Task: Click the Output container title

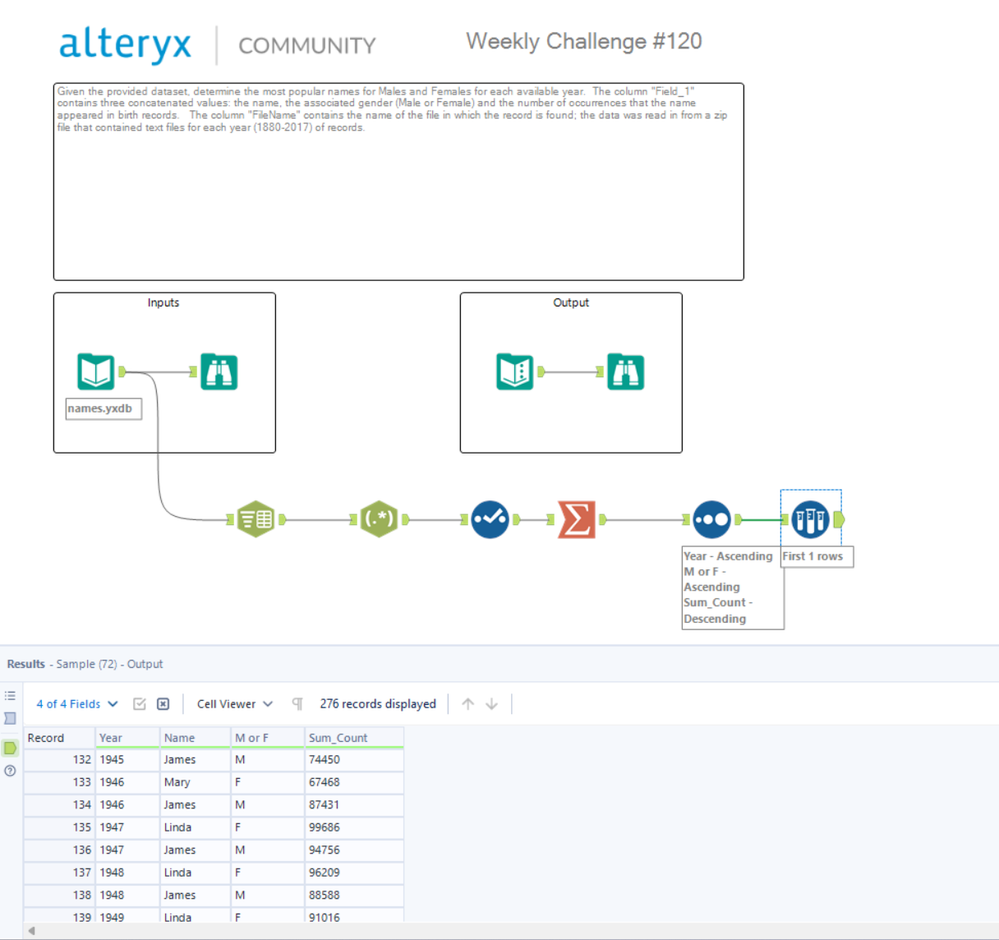Action: 571,302
